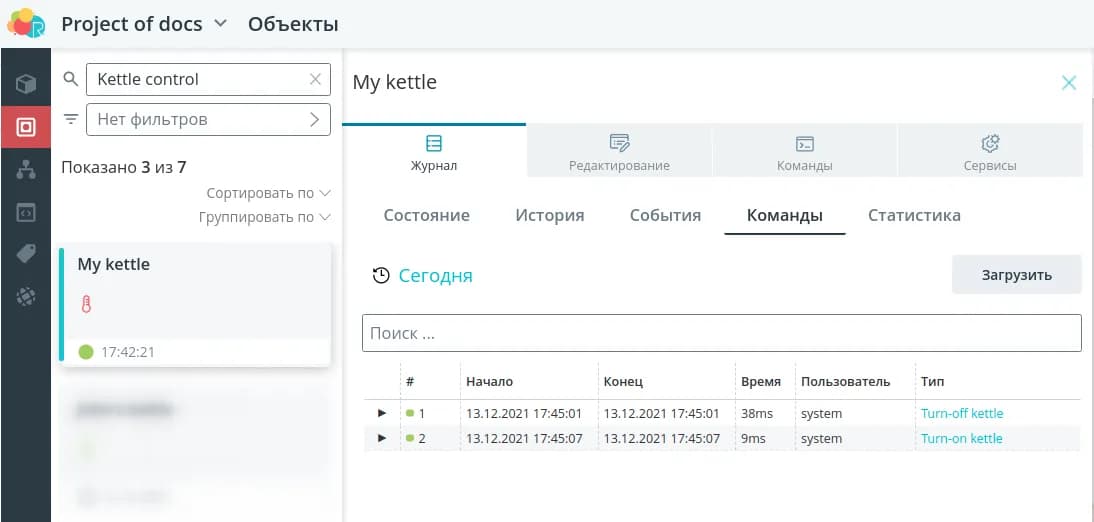Click the Загрузить button
1094x522 pixels.
(x=1016, y=275)
